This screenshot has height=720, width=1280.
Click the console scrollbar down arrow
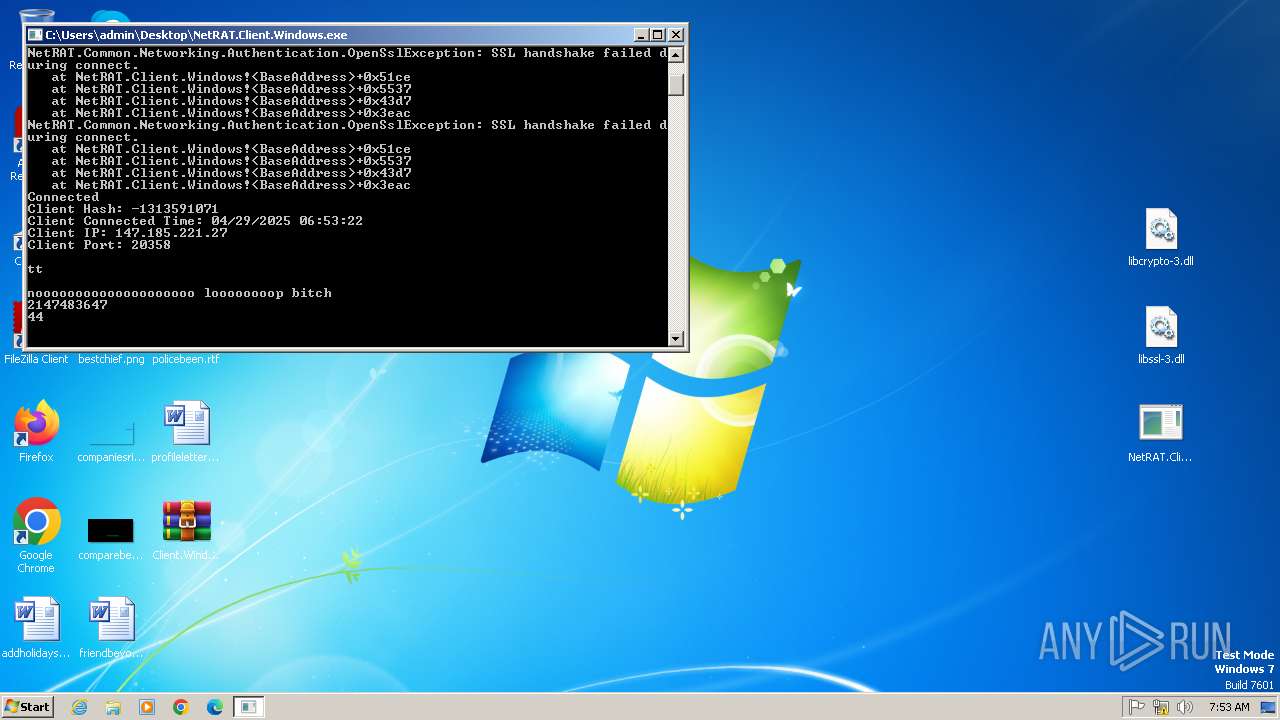pos(676,339)
